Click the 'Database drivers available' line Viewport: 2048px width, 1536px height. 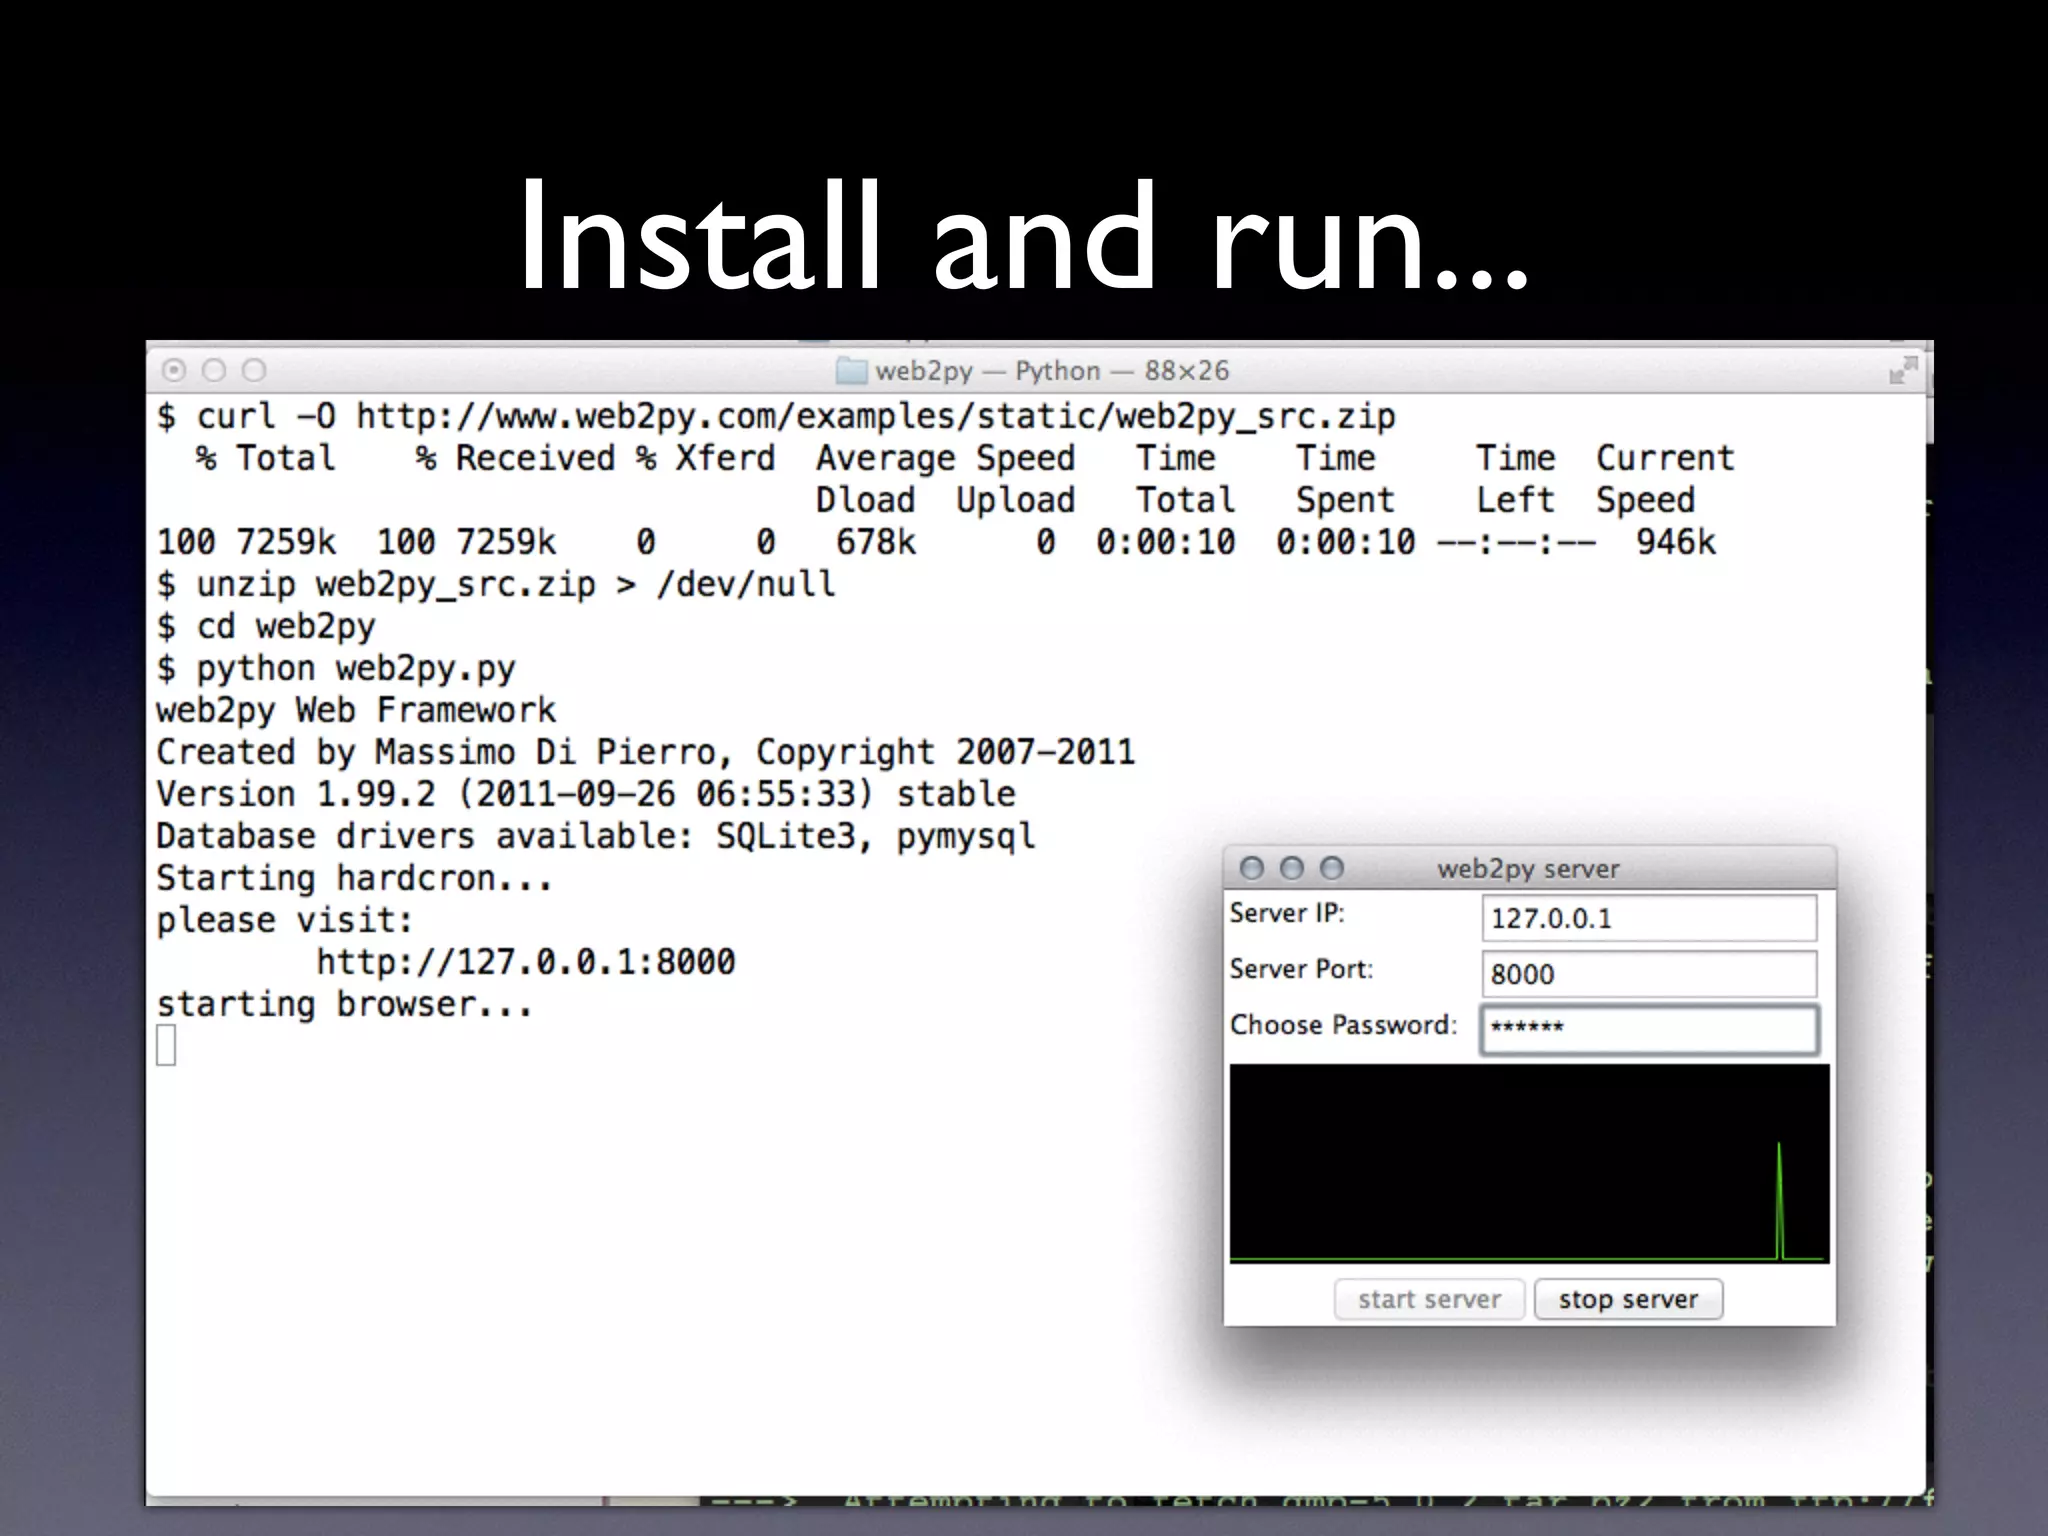pos(596,836)
